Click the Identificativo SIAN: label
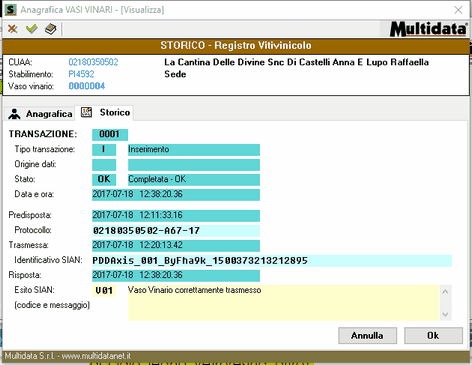This screenshot has height=365, width=472. (48, 260)
